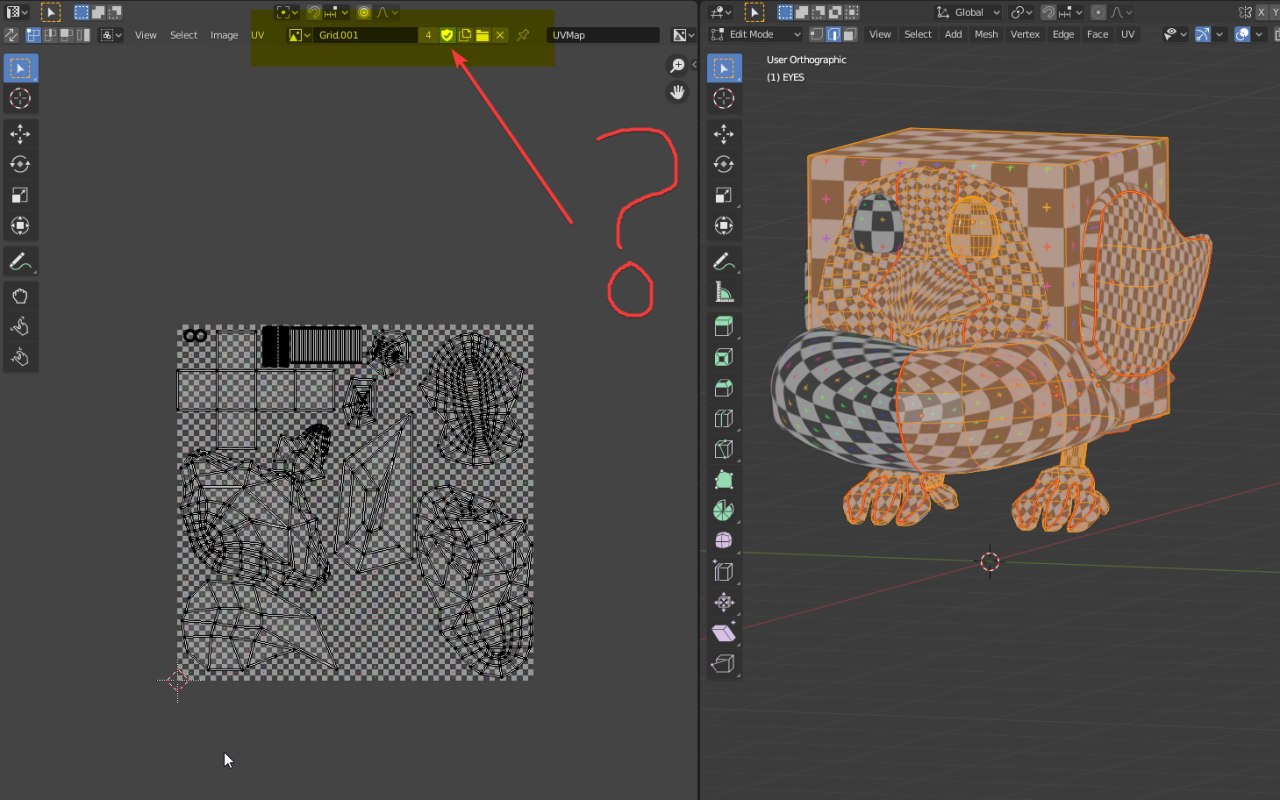Open display channels dropdown in UV editor
The image size is (1280, 800).
click(682, 35)
